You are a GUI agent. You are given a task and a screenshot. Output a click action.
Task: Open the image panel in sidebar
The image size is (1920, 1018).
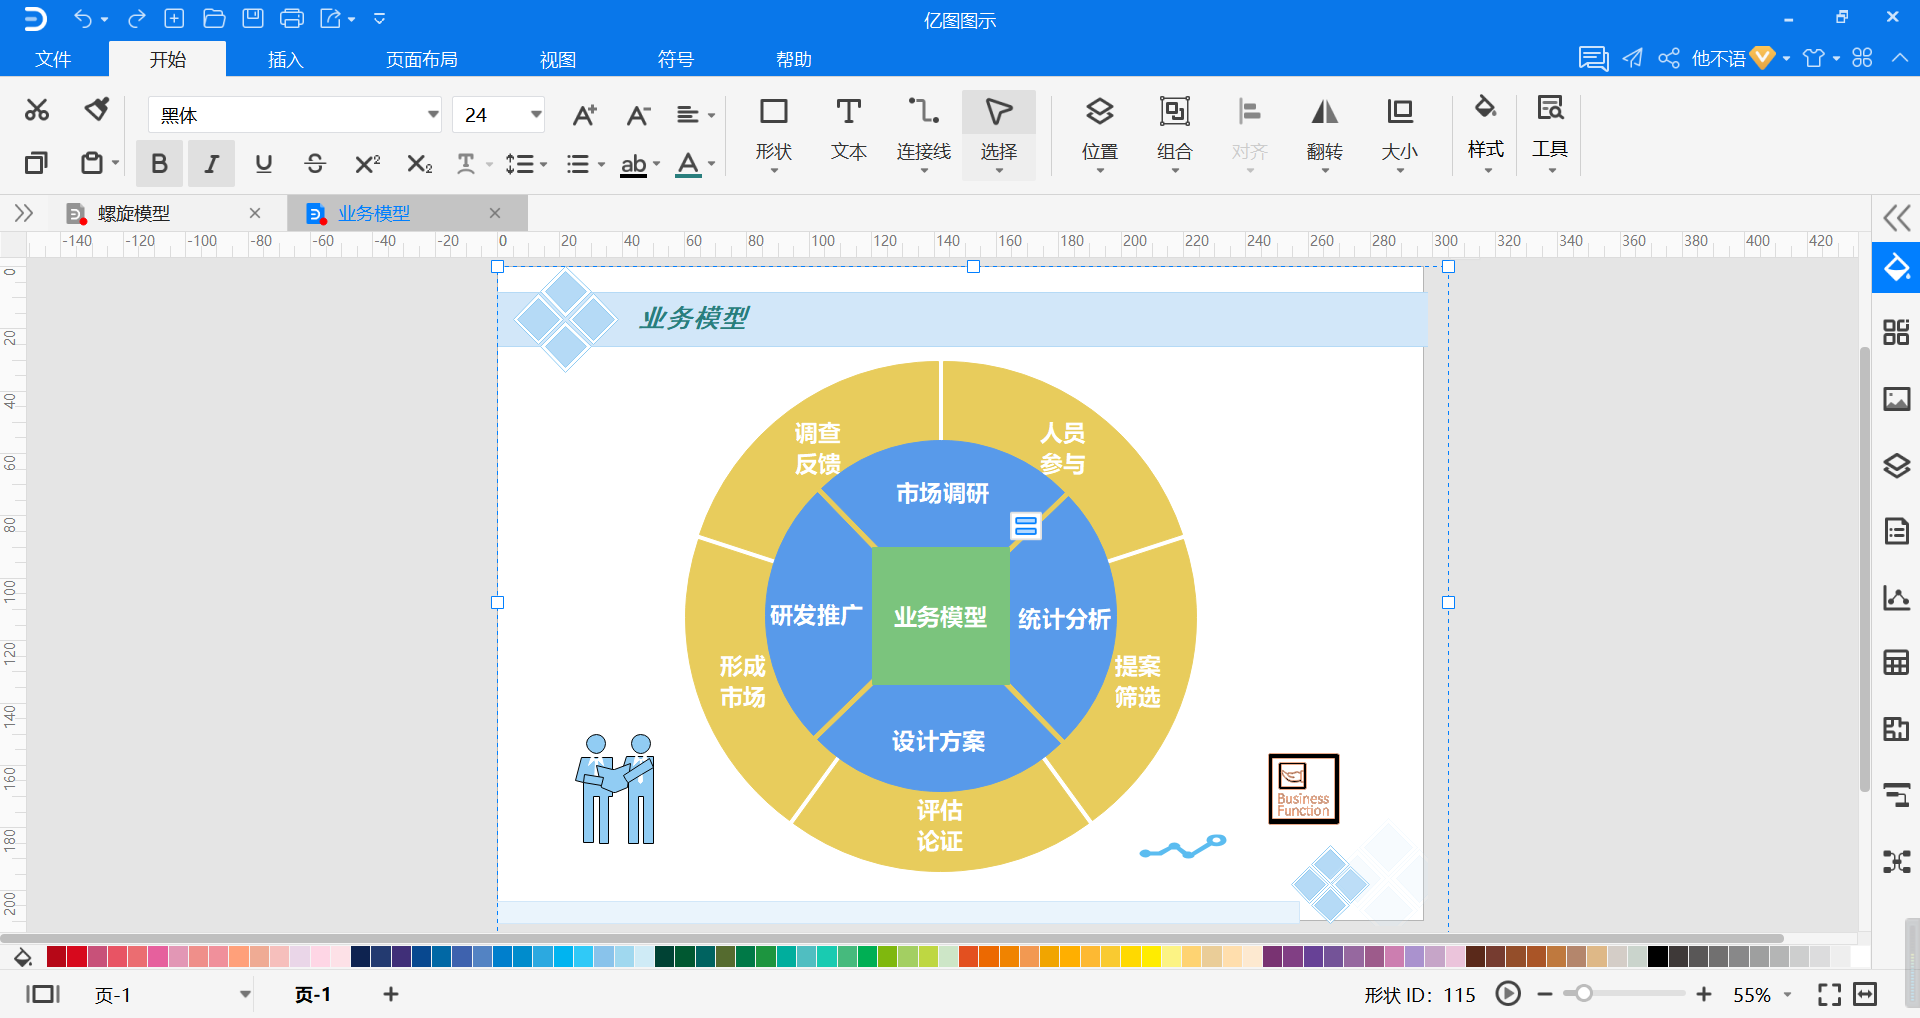coord(1896,399)
